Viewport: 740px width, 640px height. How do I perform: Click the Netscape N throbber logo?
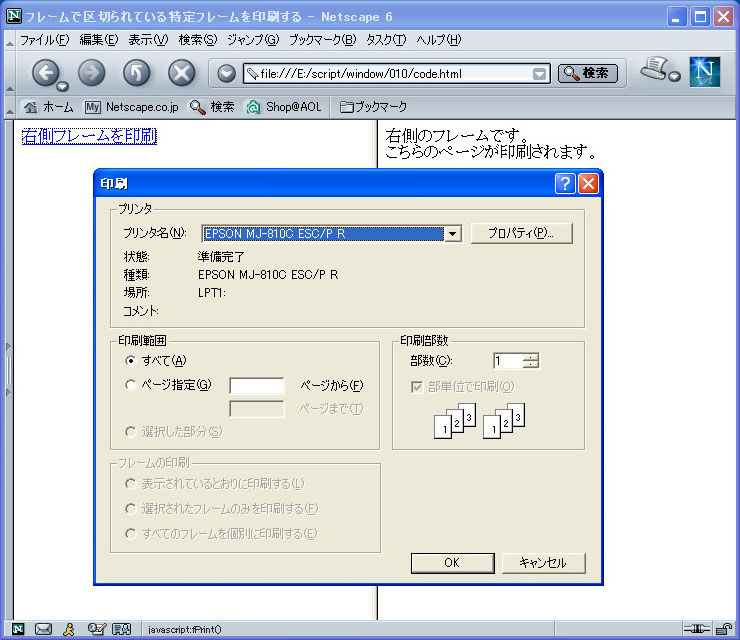click(x=705, y=72)
